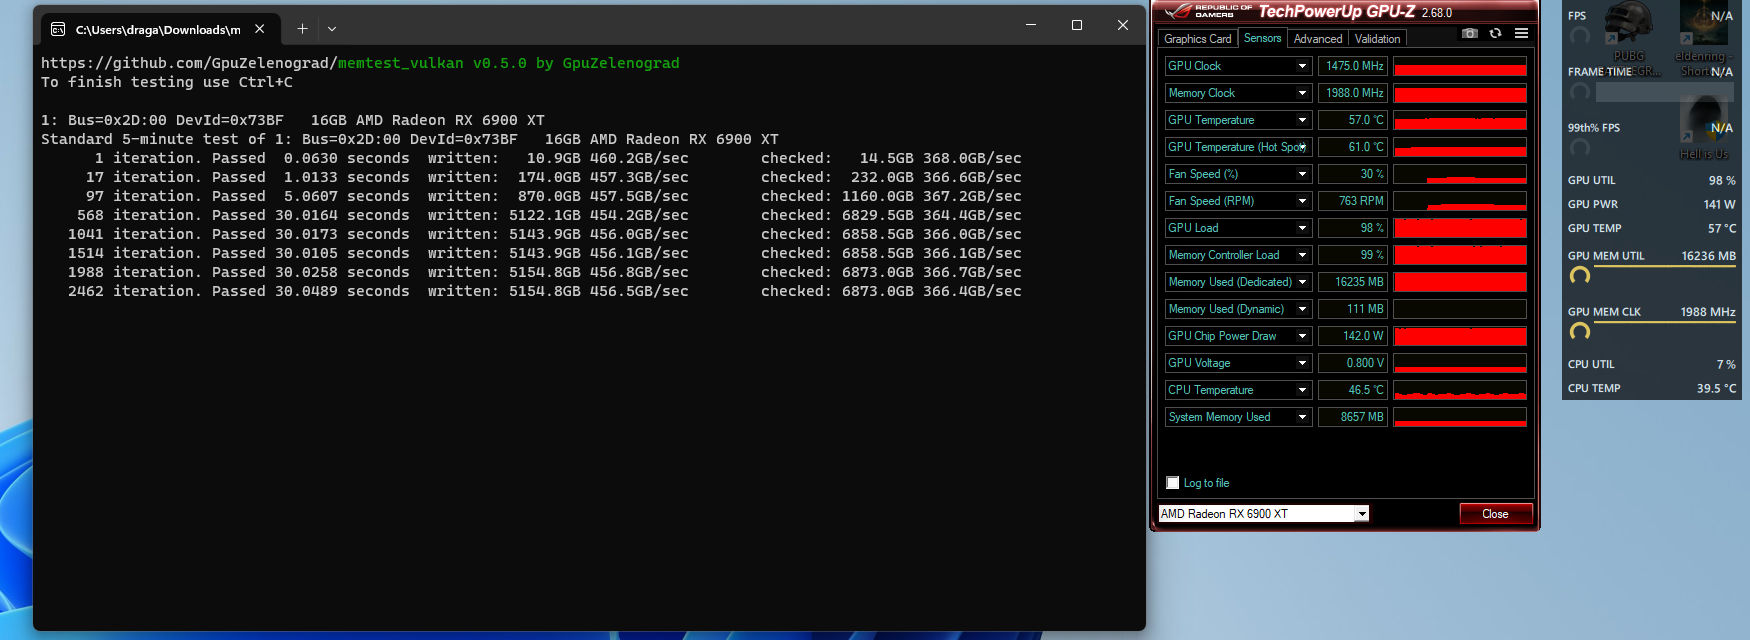This screenshot has width=1750, height=640.
Task: Click the GPU Load history graph
Action: 1460,228
